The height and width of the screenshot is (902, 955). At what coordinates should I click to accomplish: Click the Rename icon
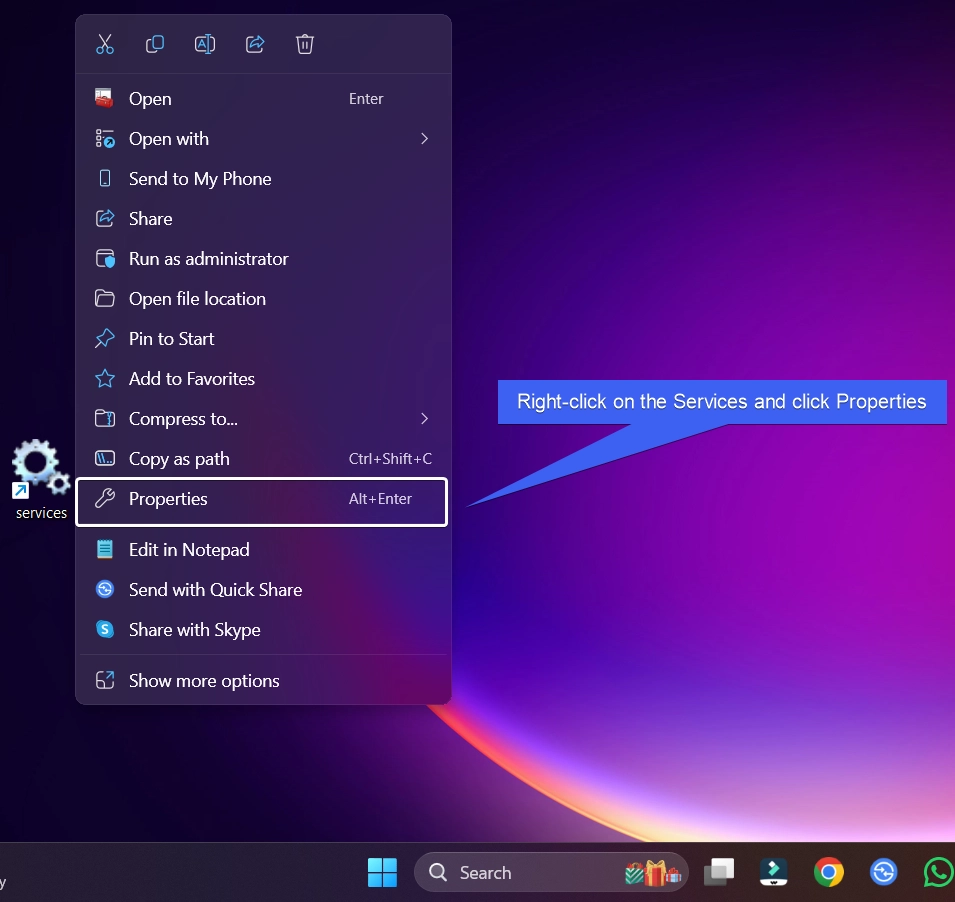point(205,44)
